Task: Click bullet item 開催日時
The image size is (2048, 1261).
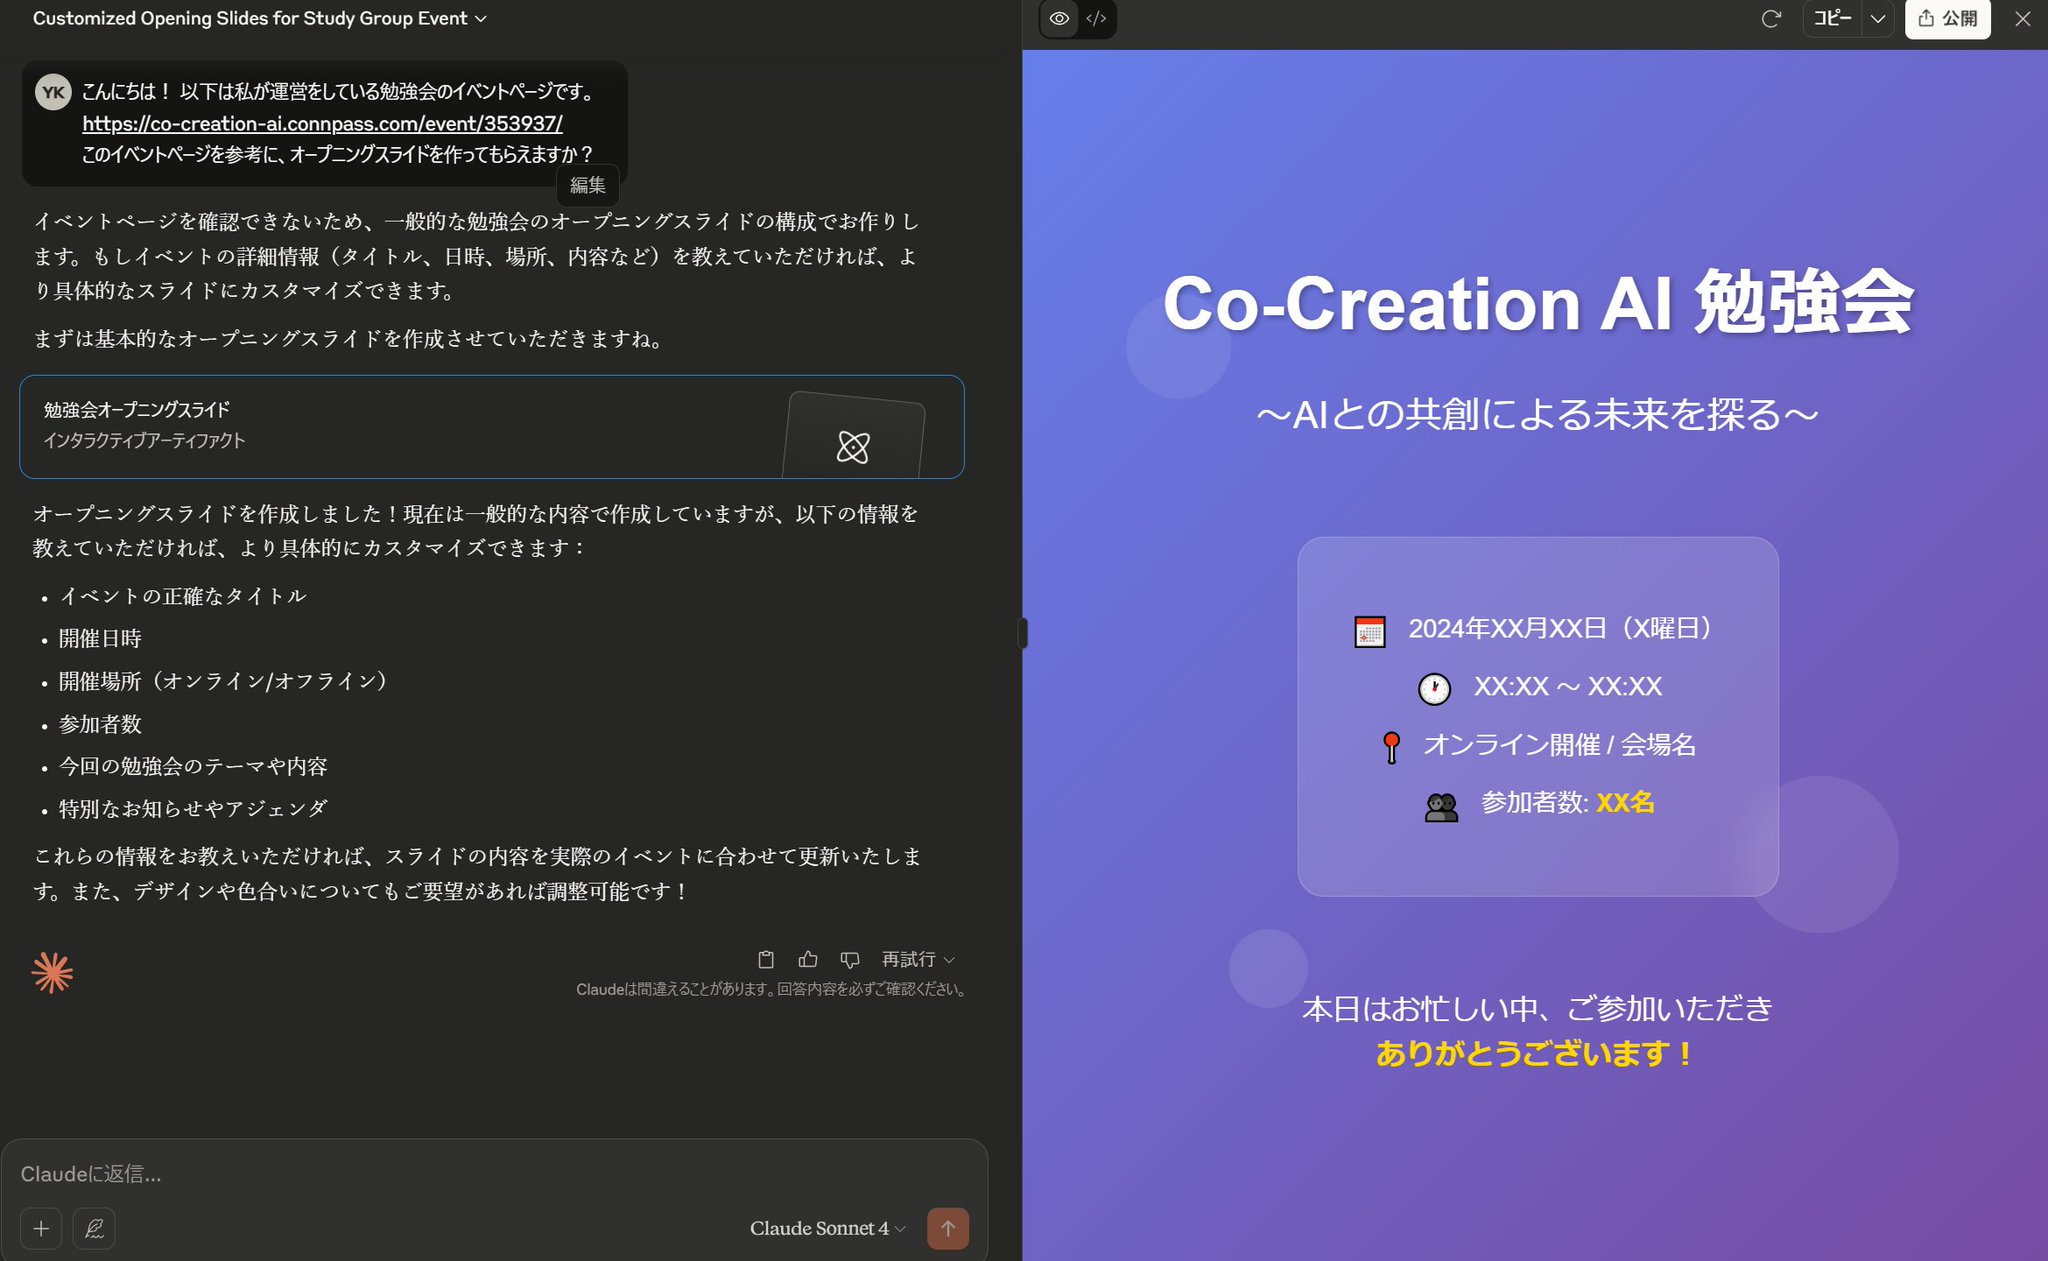Action: (x=100, y=638)
